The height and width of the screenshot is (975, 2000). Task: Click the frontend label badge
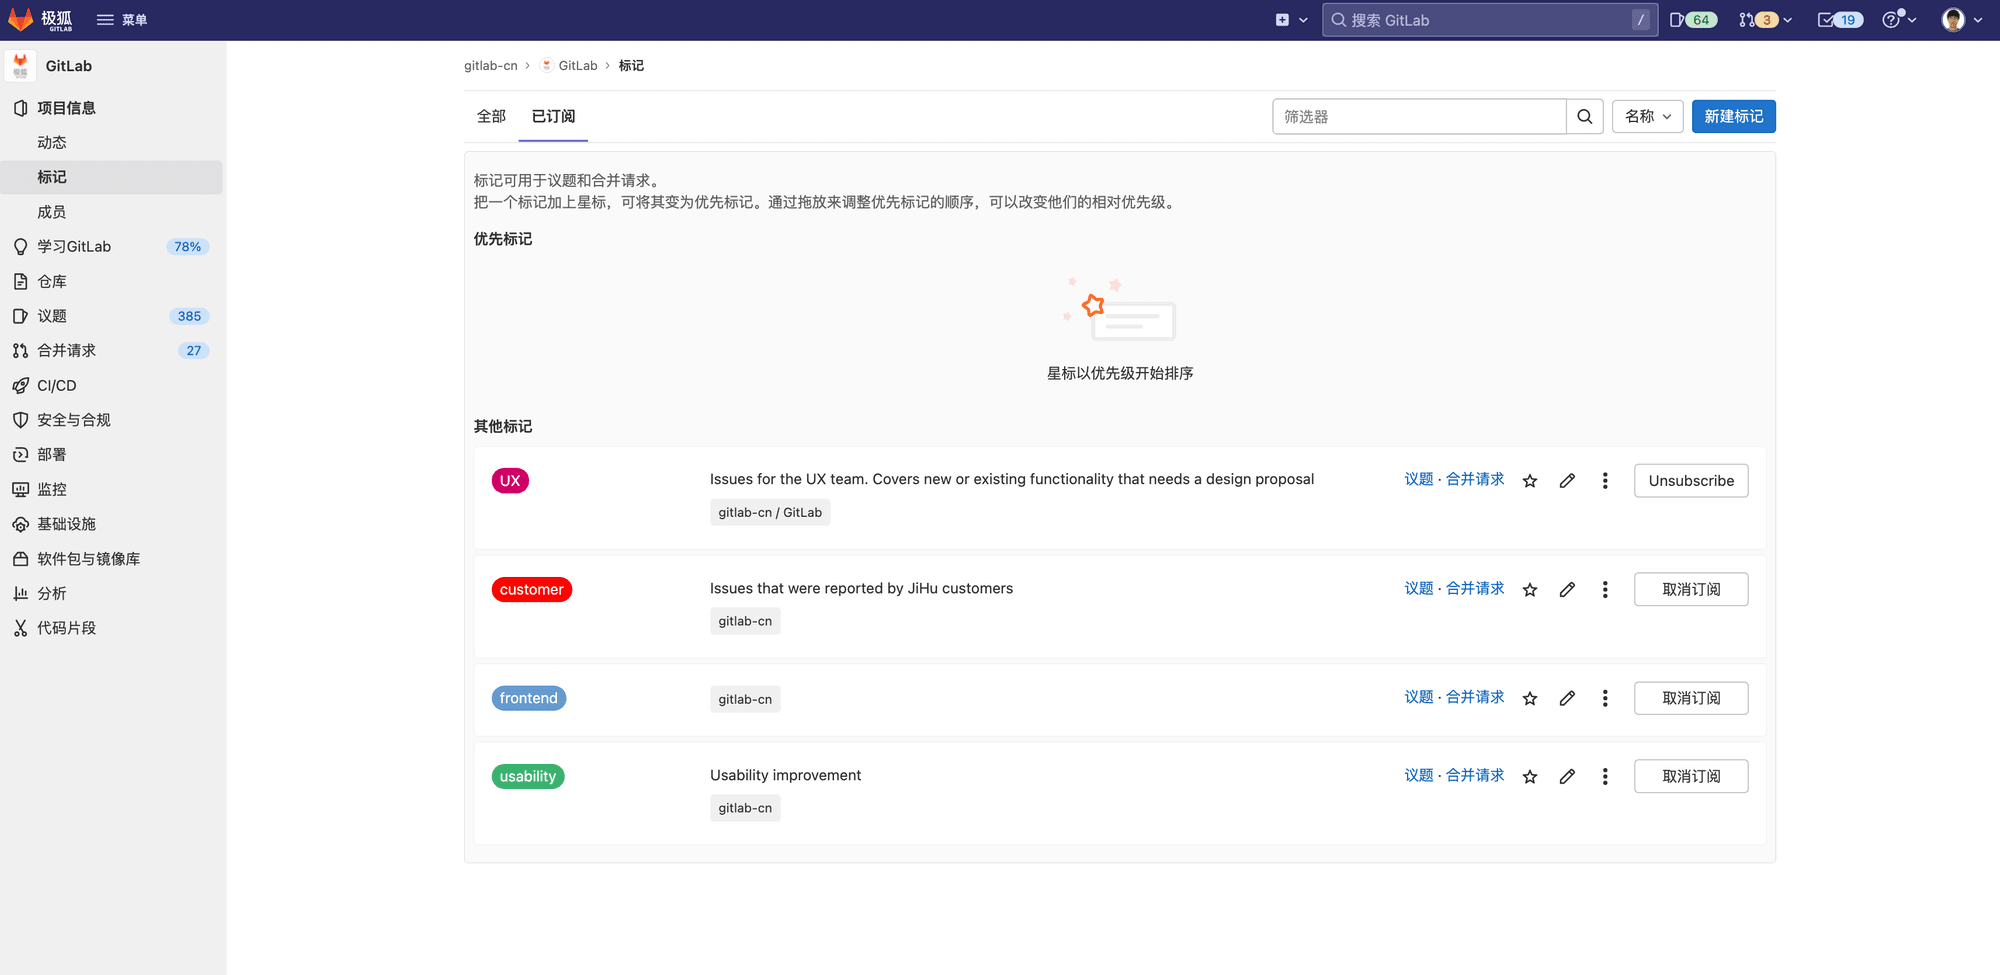coord(529,698)
